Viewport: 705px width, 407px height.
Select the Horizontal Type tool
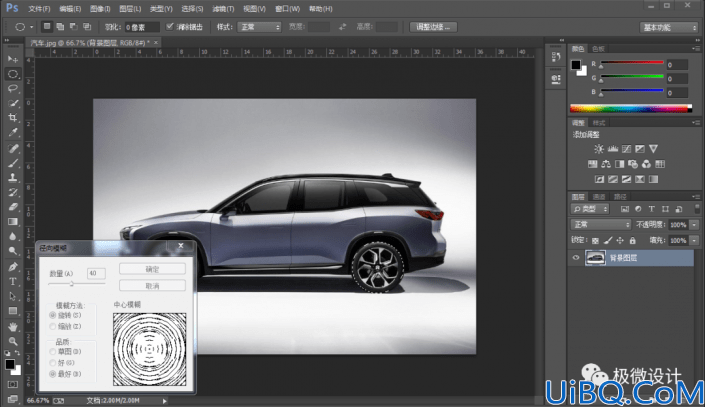pyautogui.click(x=13, y=282)
